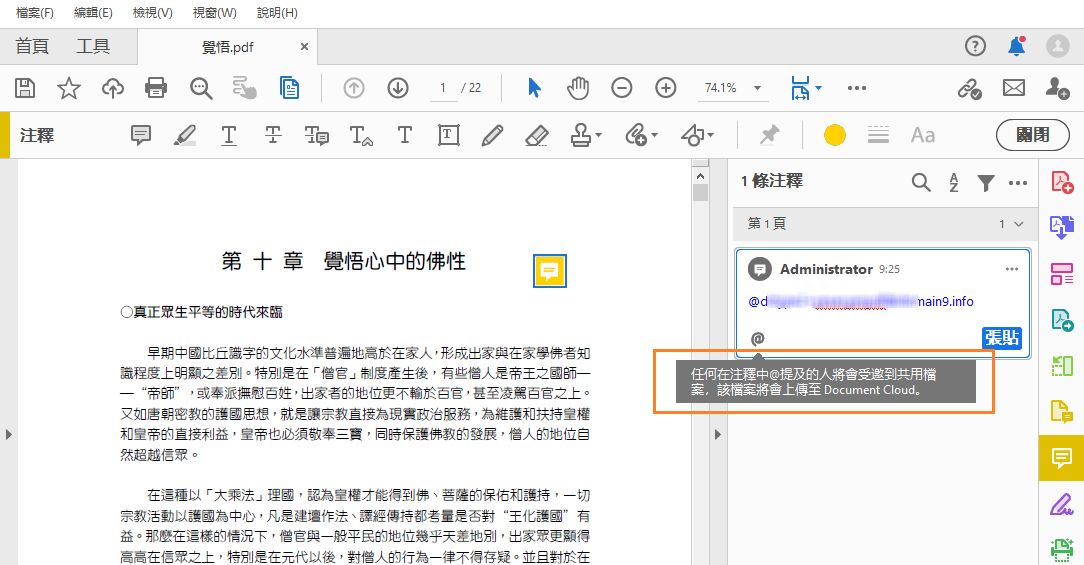The image size is (1084, 565).
Task: Select the highlight text tool
Action: tap(185, 135)
